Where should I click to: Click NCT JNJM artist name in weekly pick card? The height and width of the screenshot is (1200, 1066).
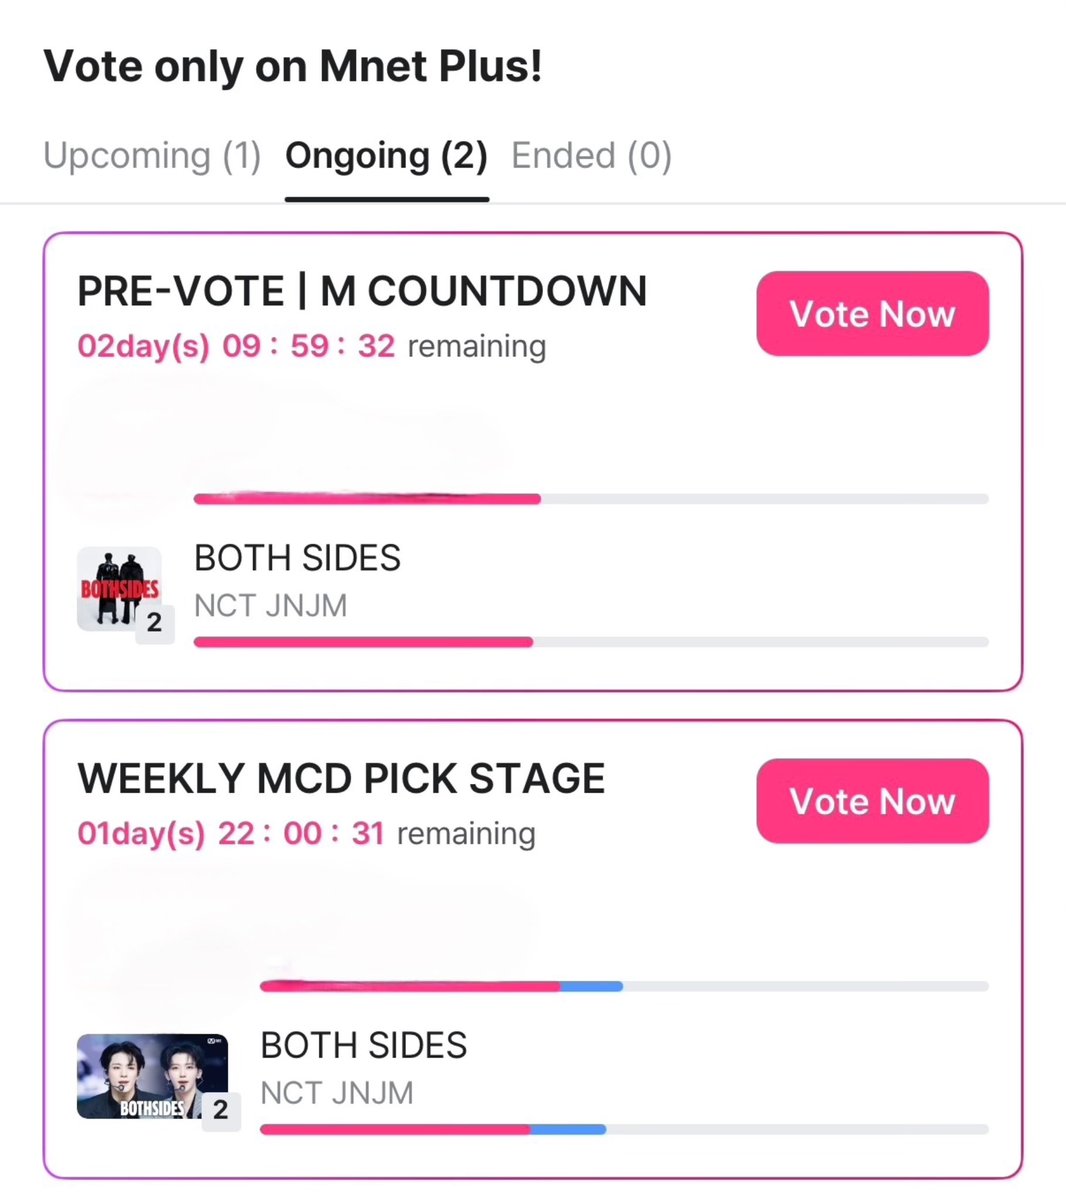[337, 1093]
